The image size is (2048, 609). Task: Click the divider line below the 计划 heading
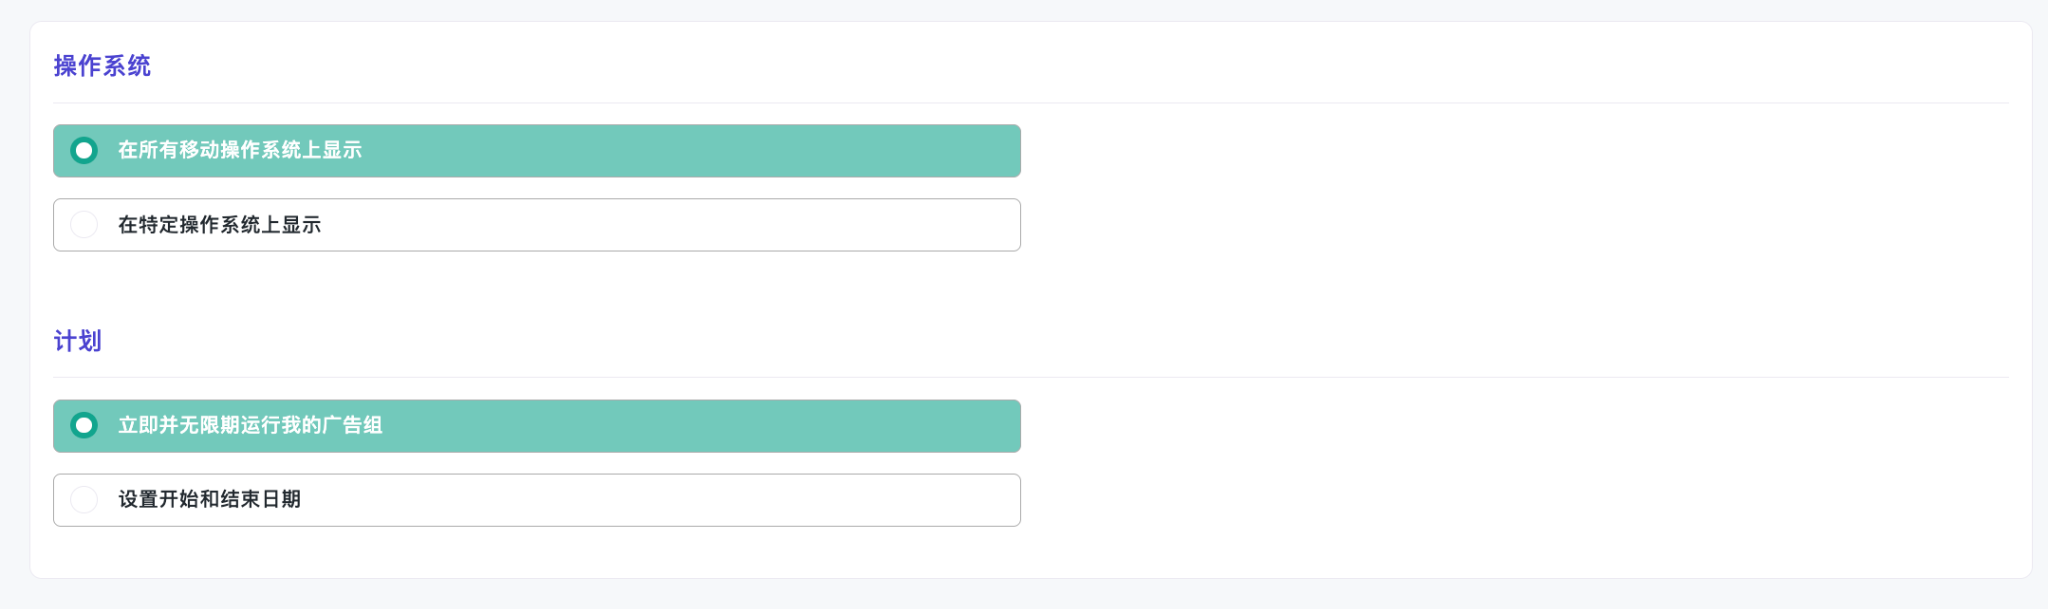pyautogui.click(x=1030, y=377)
